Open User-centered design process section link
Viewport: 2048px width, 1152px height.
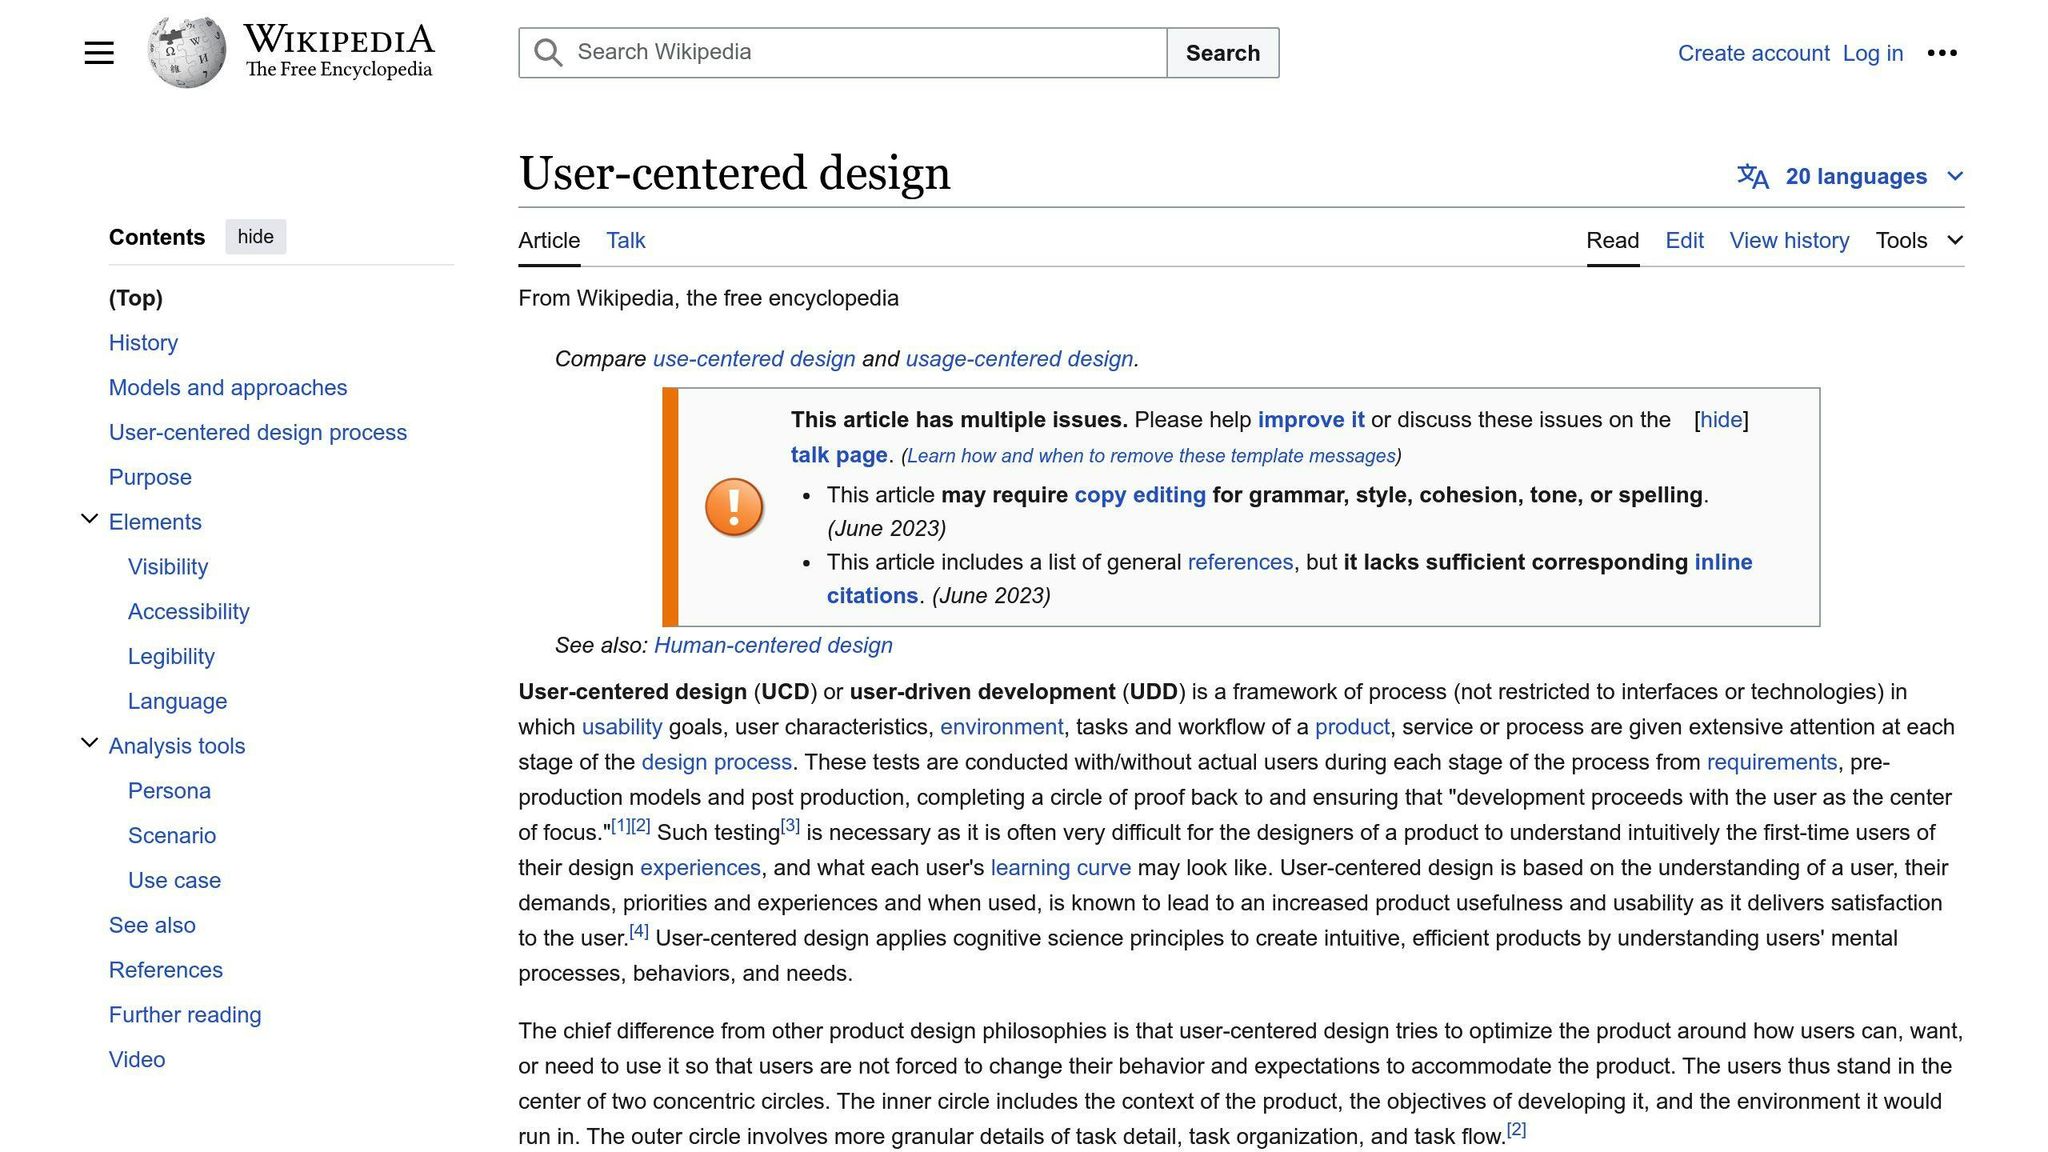coord(258,433)
